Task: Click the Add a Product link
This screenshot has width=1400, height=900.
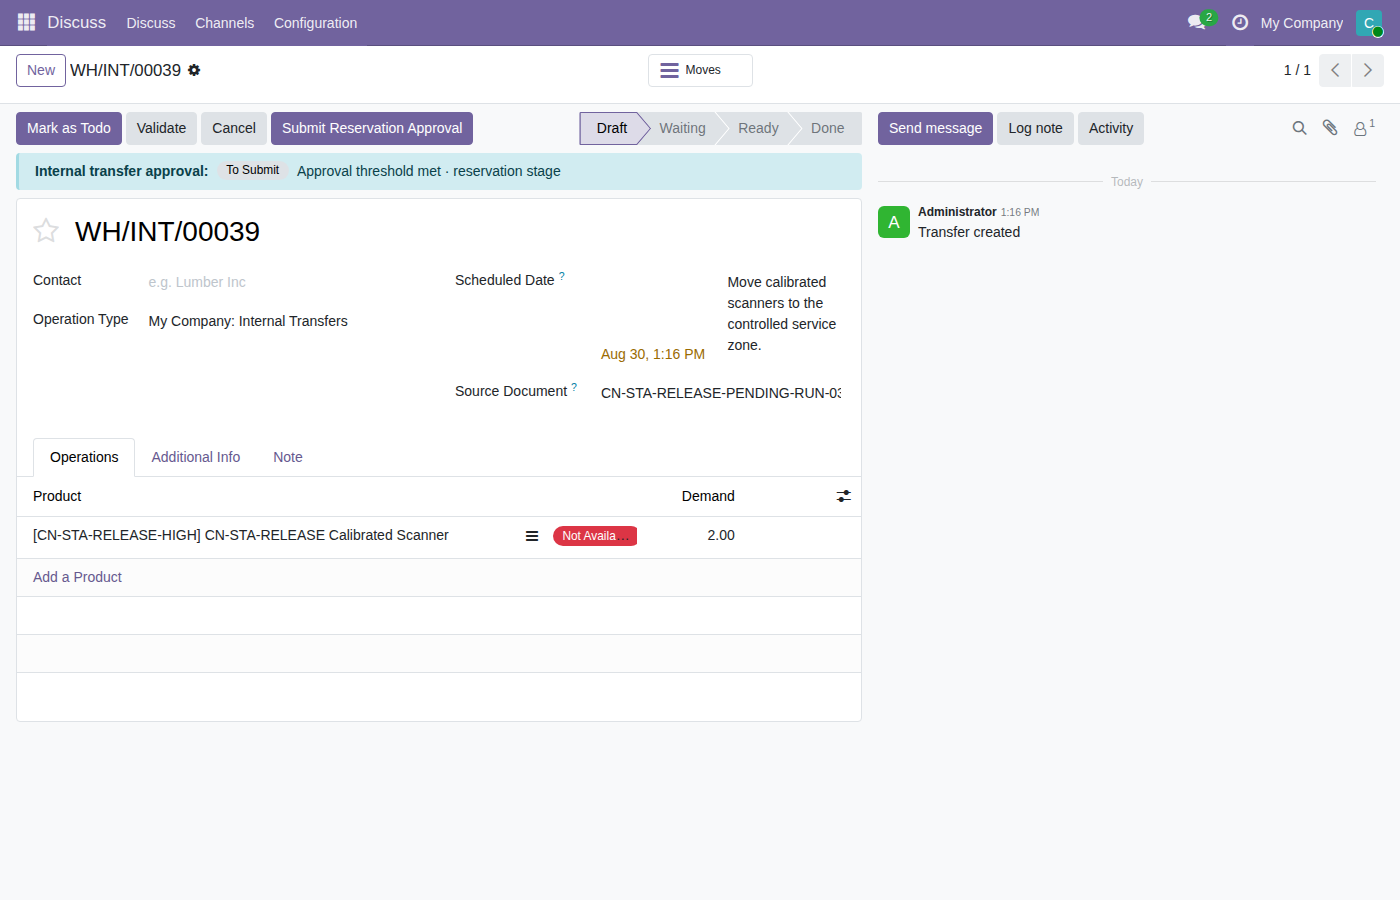Action: [x=77, y=577]
